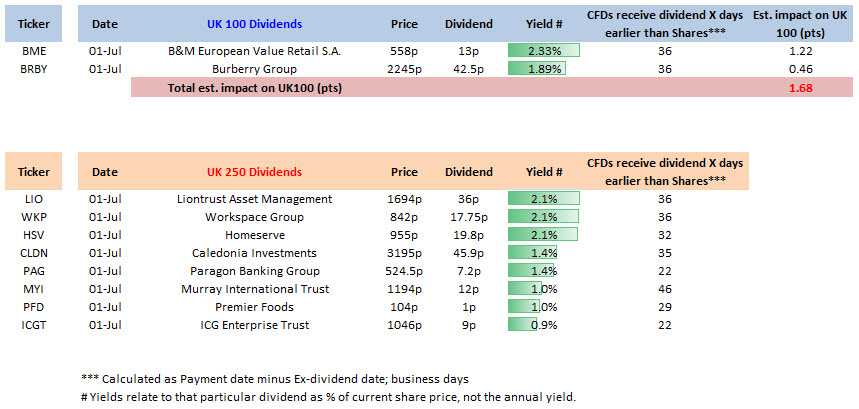Click the HSV ticker cell
859x409 pixels.
[x=33, y=235]
